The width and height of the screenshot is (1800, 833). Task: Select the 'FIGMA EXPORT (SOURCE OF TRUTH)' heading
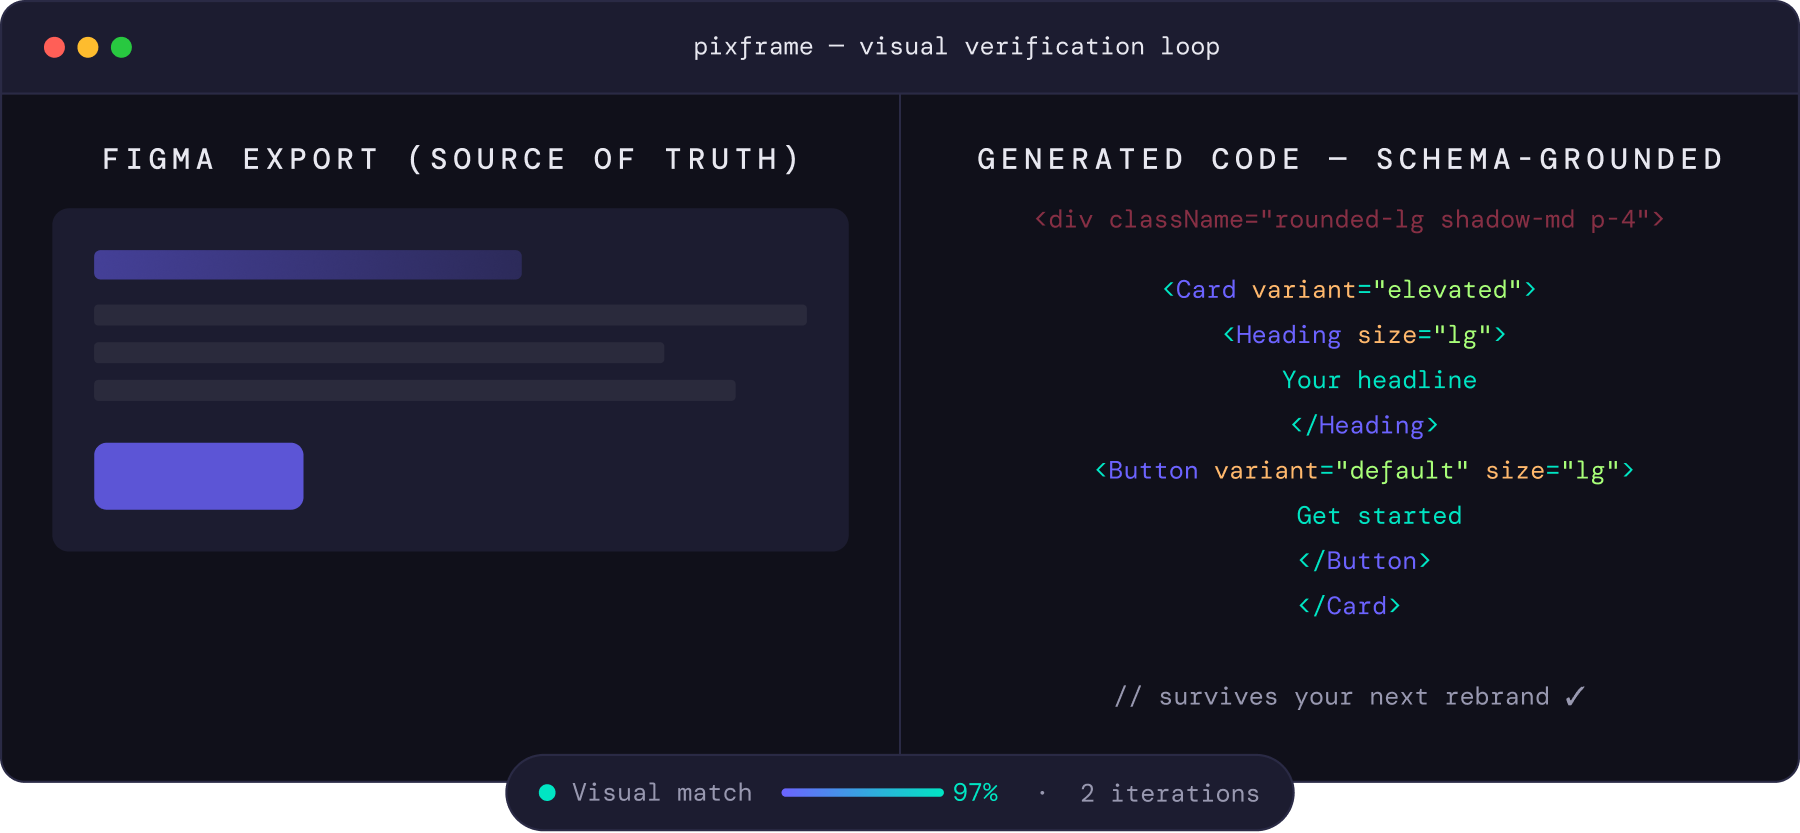(x=451, y=159)
